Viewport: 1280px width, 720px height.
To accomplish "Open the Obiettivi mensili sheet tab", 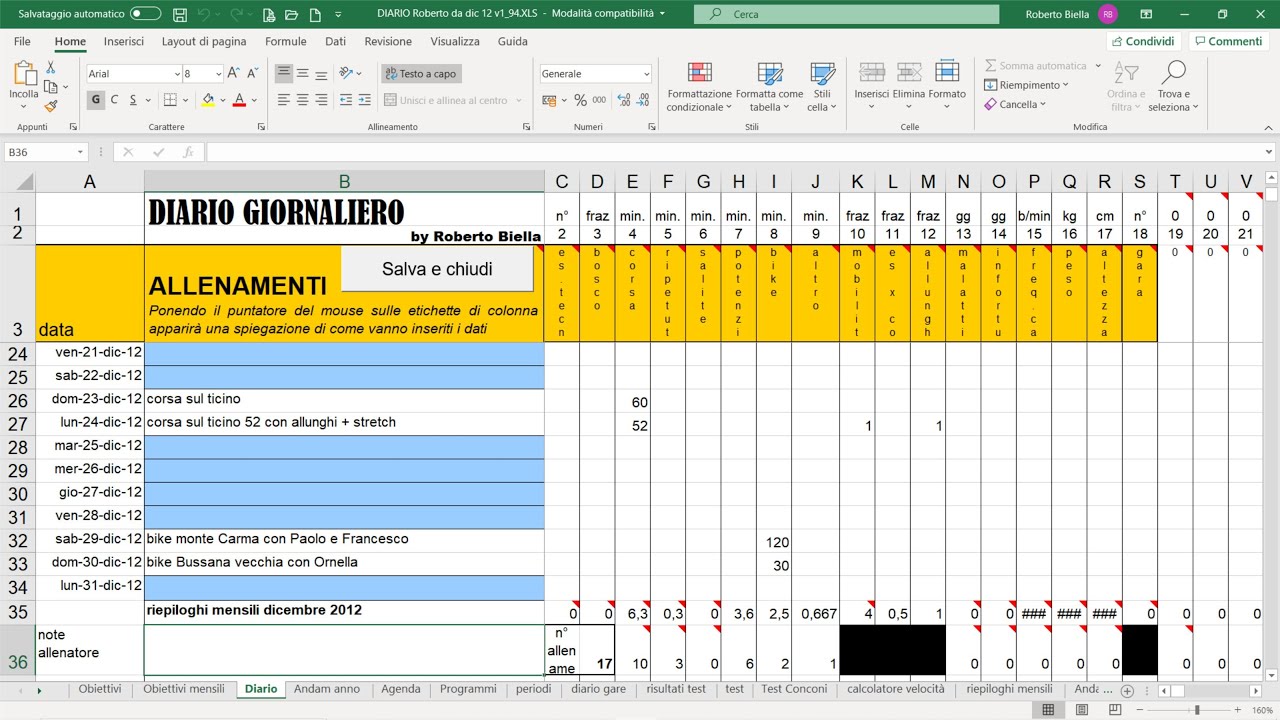I will tap(184, 689).
